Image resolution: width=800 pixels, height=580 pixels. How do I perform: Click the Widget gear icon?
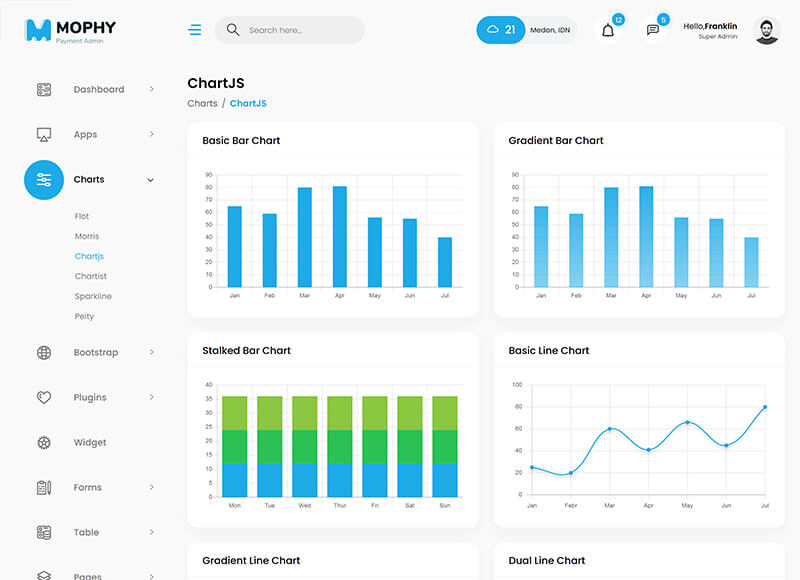[44, 443]
